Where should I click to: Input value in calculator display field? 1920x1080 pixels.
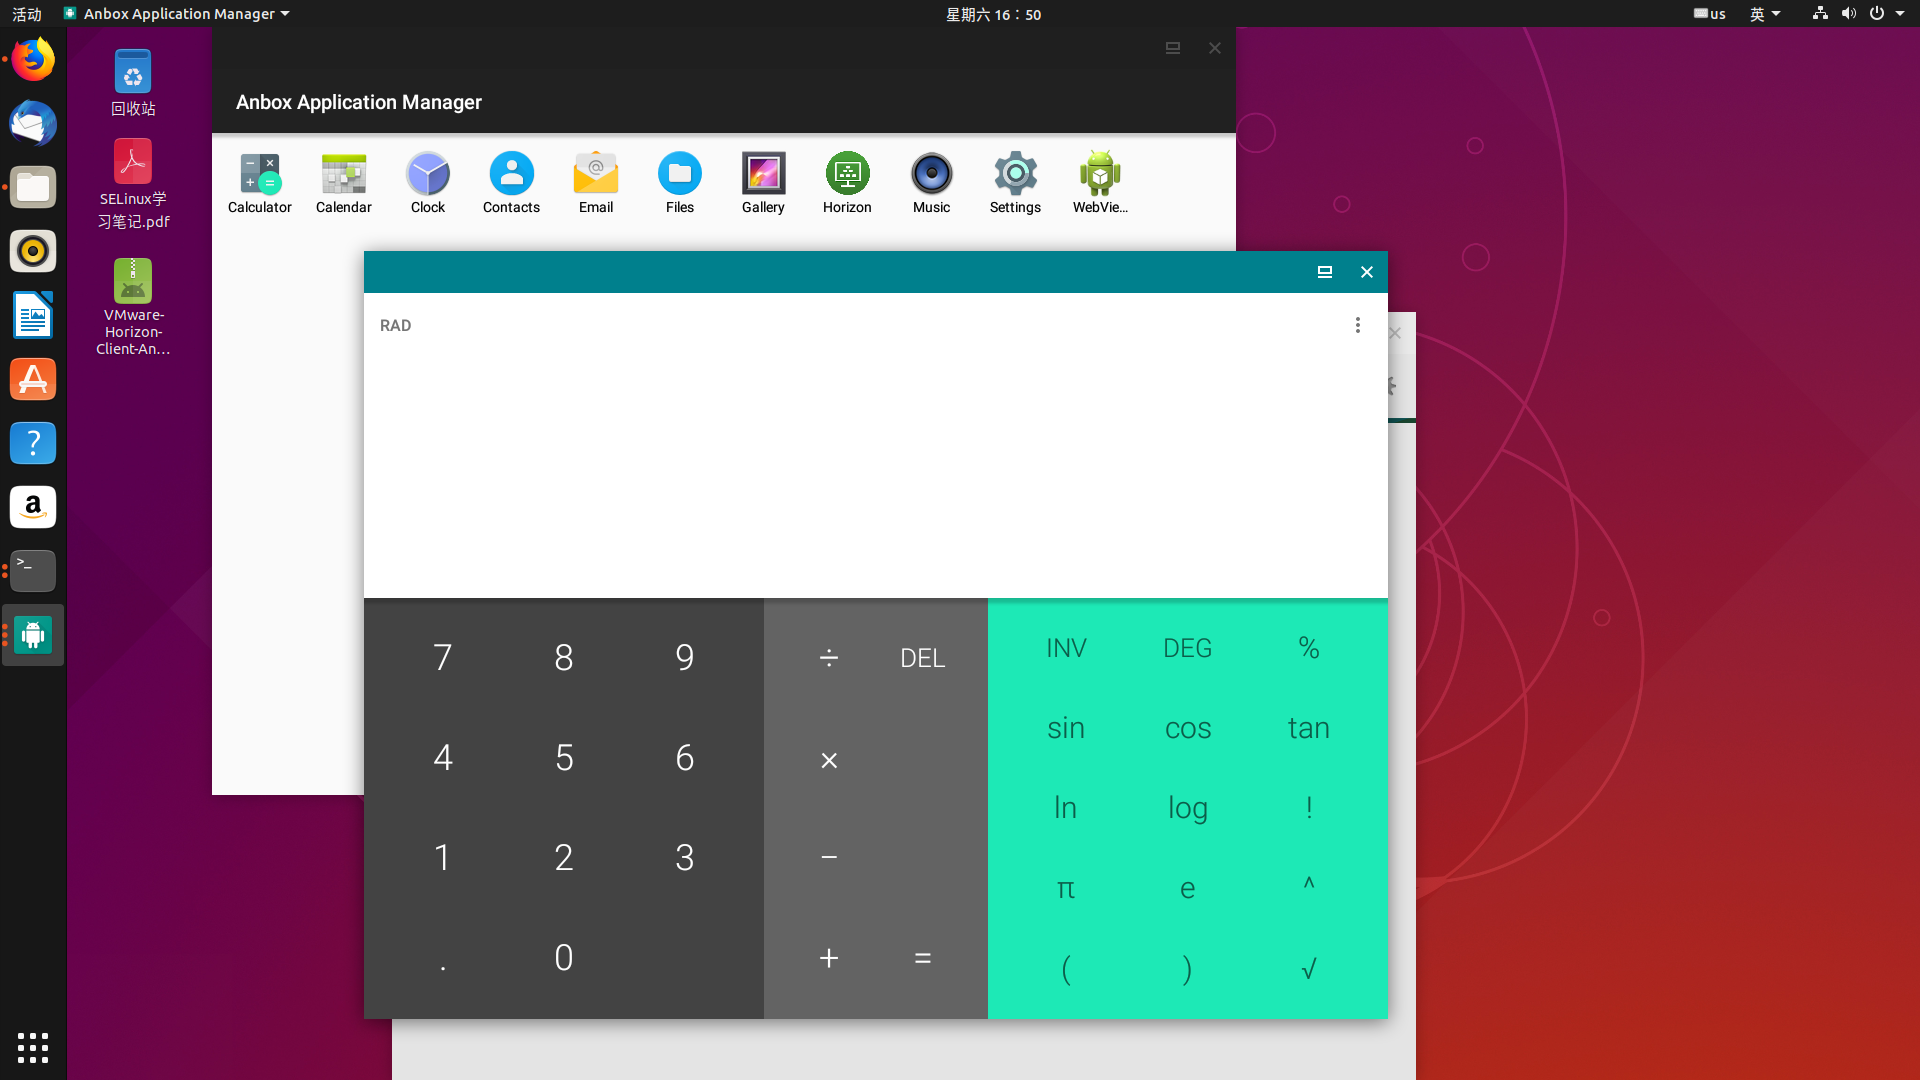pyautogui.click(x=876, y=448)
